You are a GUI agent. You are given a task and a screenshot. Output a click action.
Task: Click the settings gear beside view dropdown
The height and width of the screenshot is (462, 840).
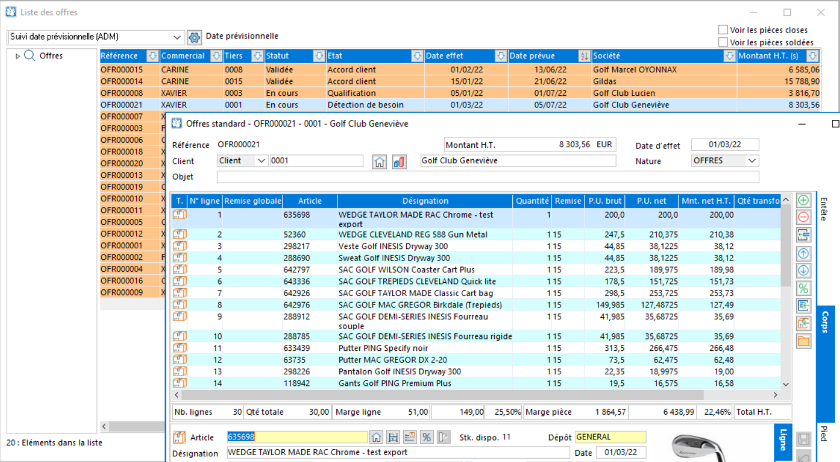(x=194, y=37)
